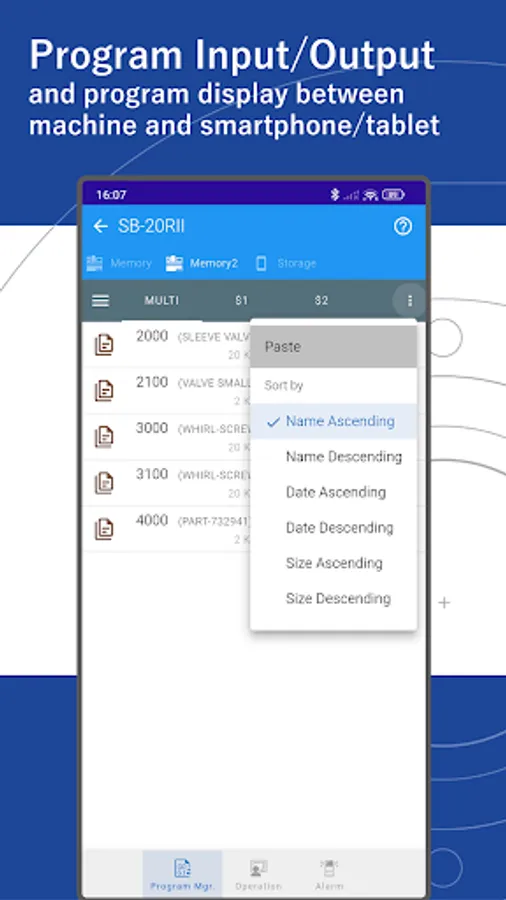Select the Storage phone icon
Viewport: 506px width, 900px height.
coord(261,263)
